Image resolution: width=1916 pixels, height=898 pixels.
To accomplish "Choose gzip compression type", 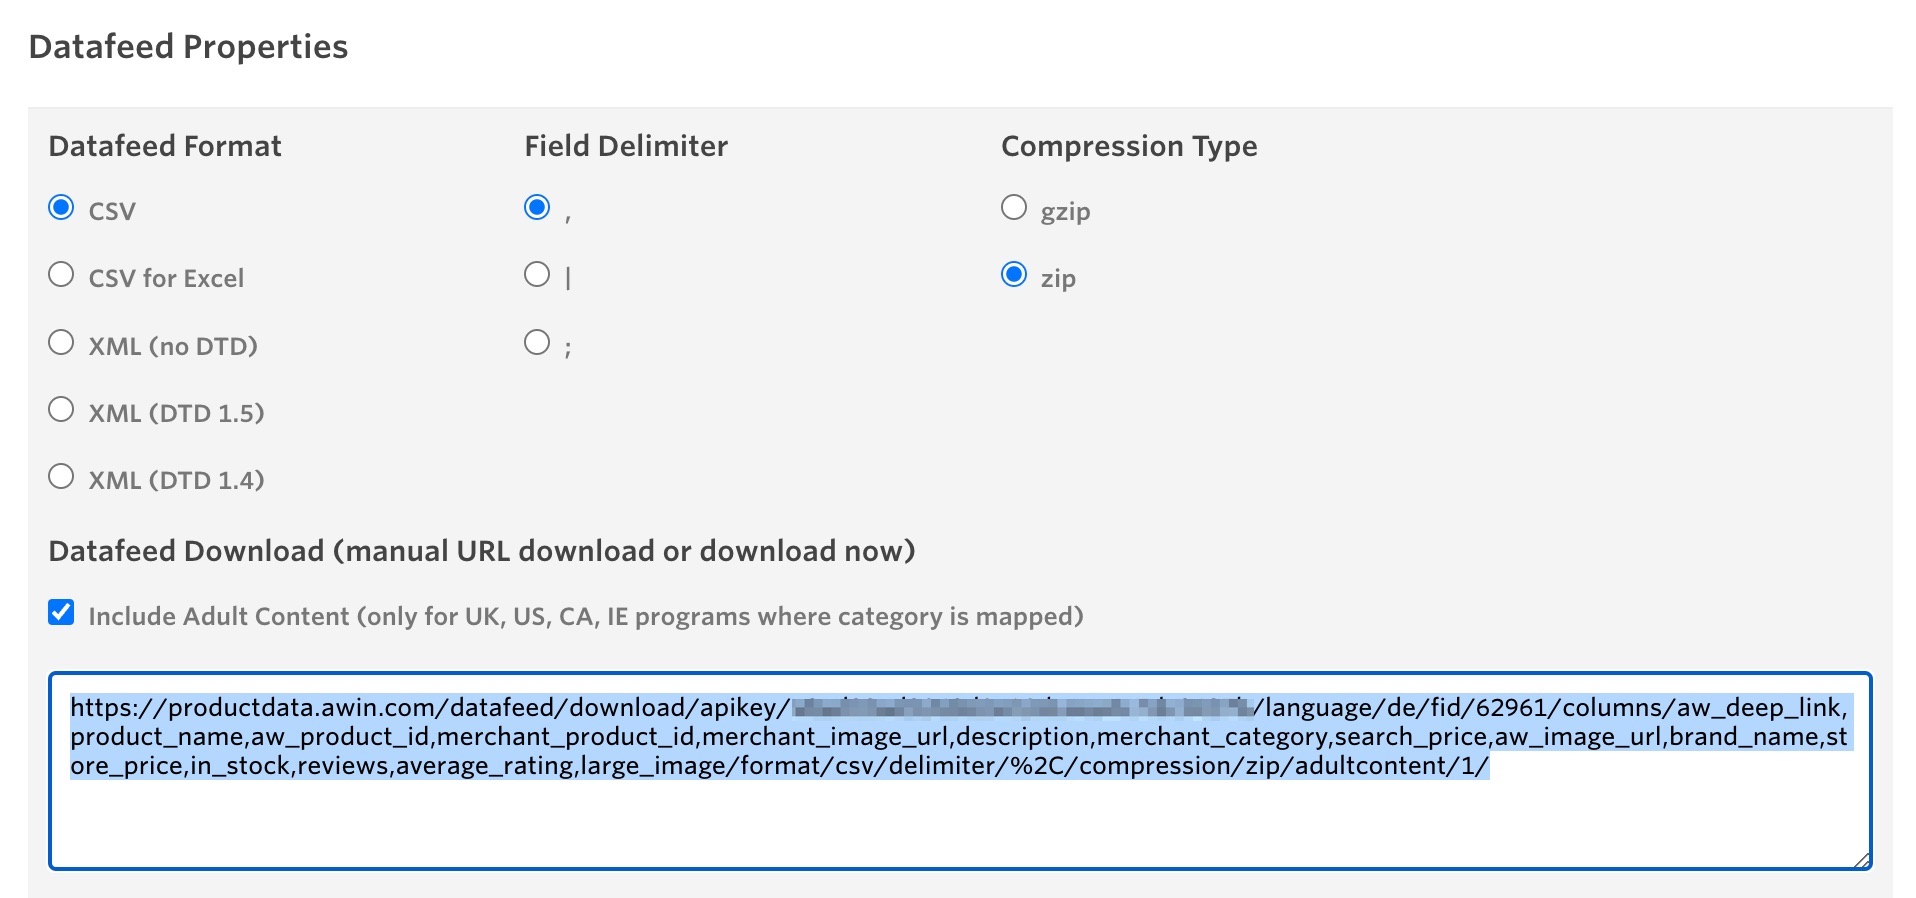I will pos(1014,208).
